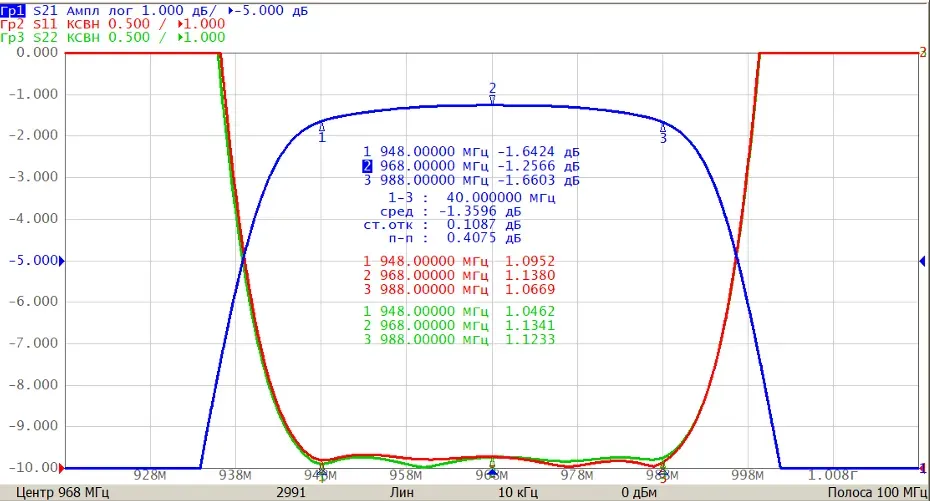Viewport: 930px width, 501px height.
Task: Click marker 1 on the blue S21 curve
Action: [x=322, y=132]
